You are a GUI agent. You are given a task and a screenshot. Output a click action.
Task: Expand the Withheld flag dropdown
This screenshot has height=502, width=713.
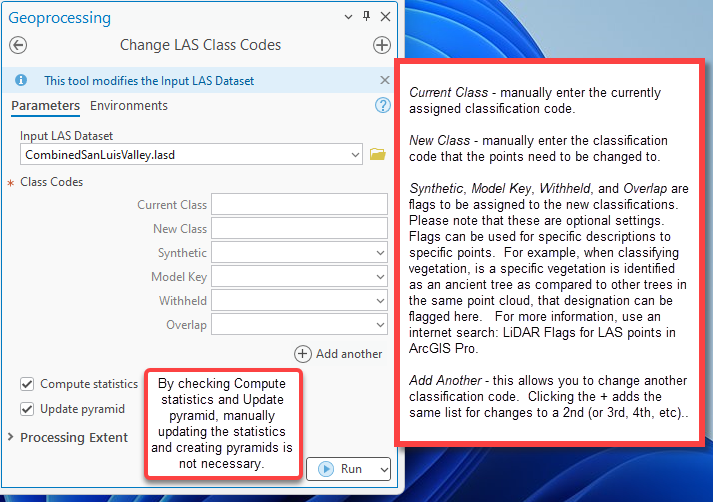pyautogui.click(x=380, y=301)
